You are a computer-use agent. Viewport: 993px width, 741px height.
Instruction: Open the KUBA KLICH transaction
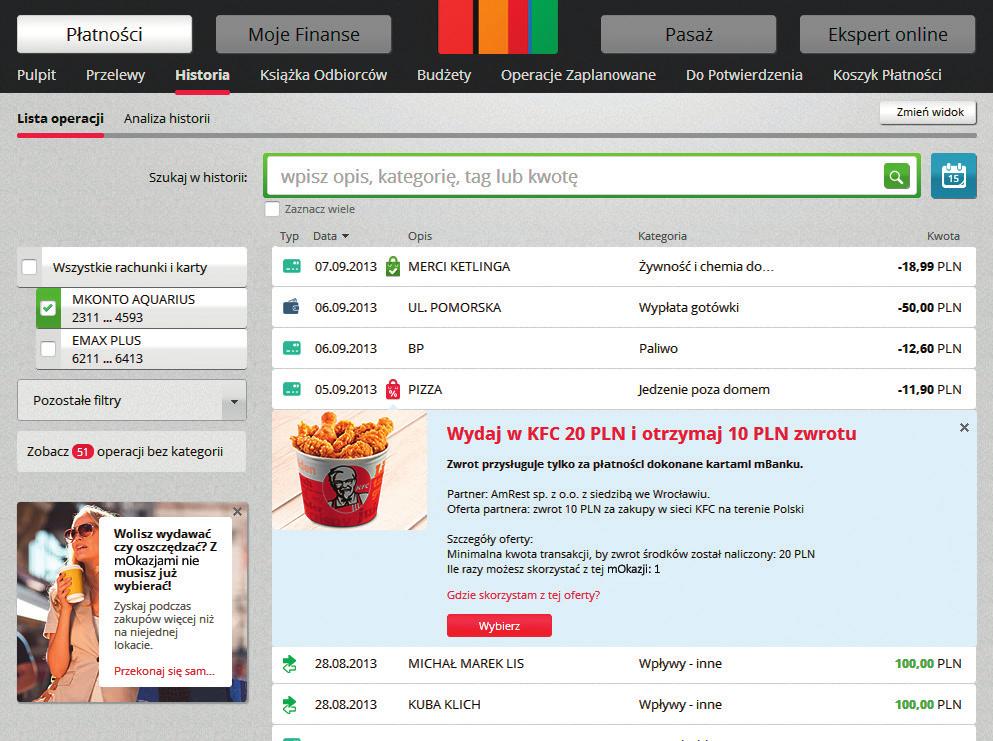click(x=624, y=704)
